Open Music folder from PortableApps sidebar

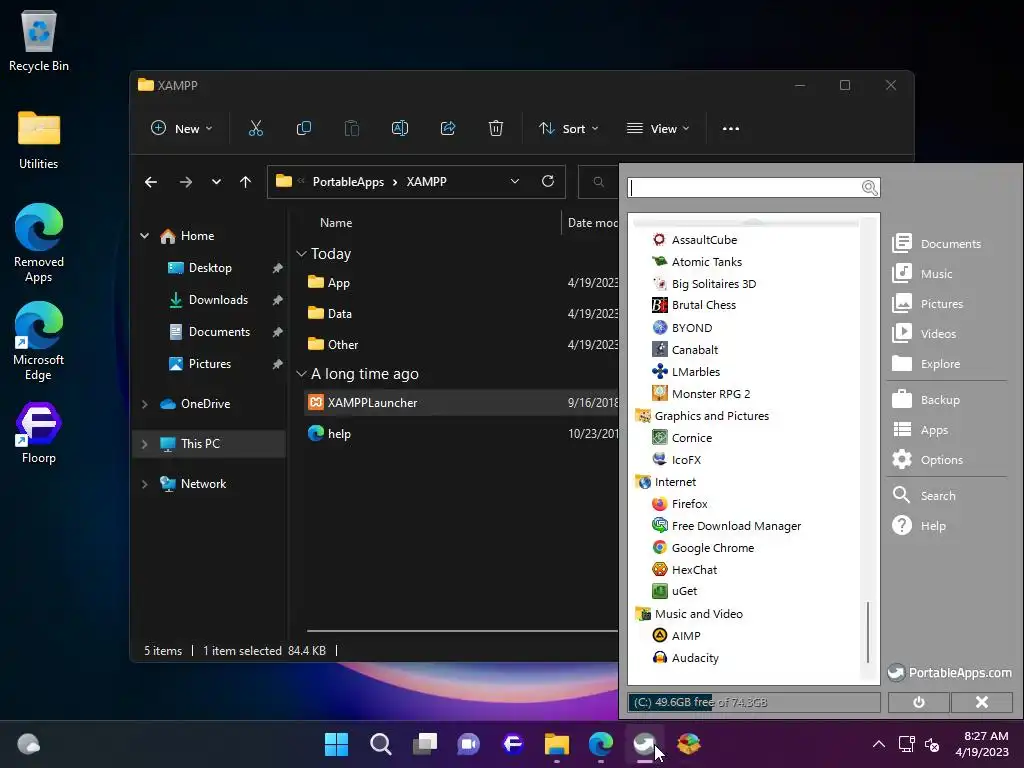click(x=922, y=274)
